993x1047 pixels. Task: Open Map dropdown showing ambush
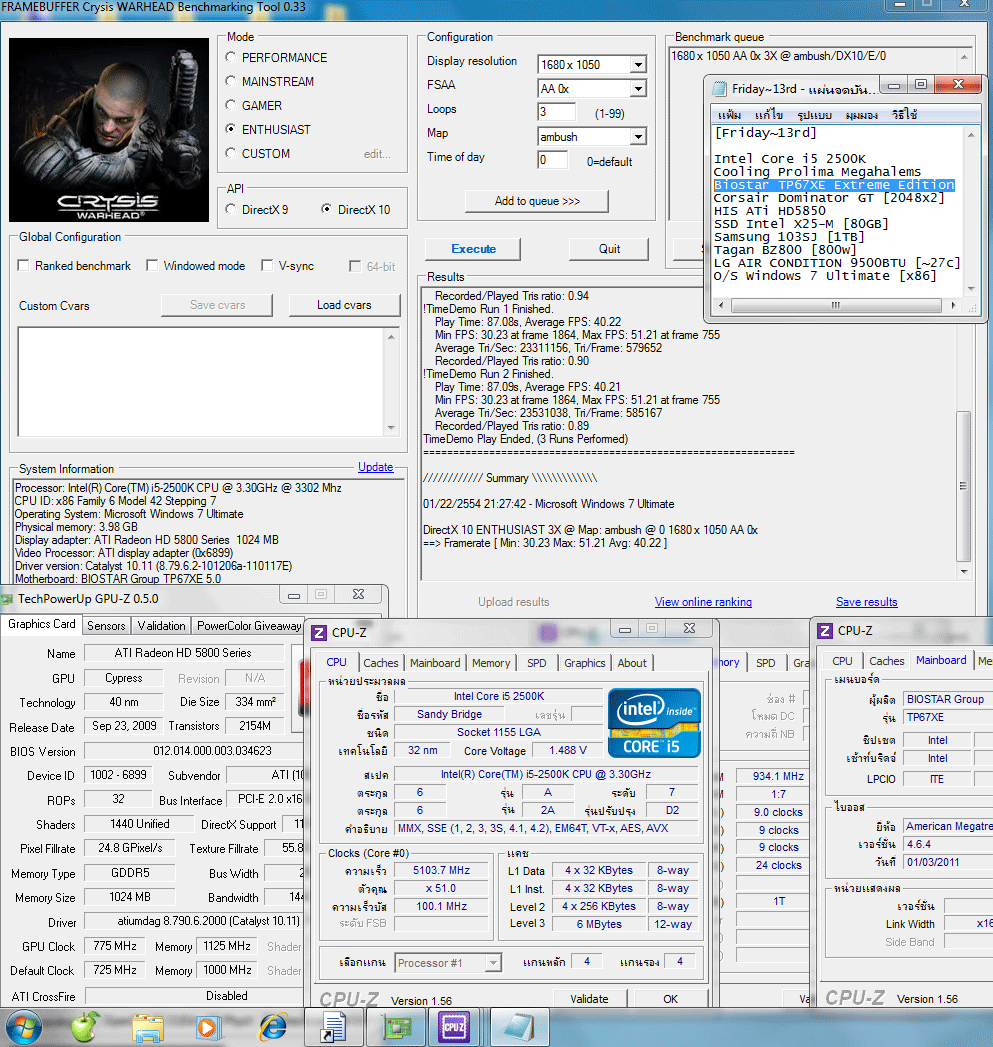pyautogui.click(x=638, y=137)
